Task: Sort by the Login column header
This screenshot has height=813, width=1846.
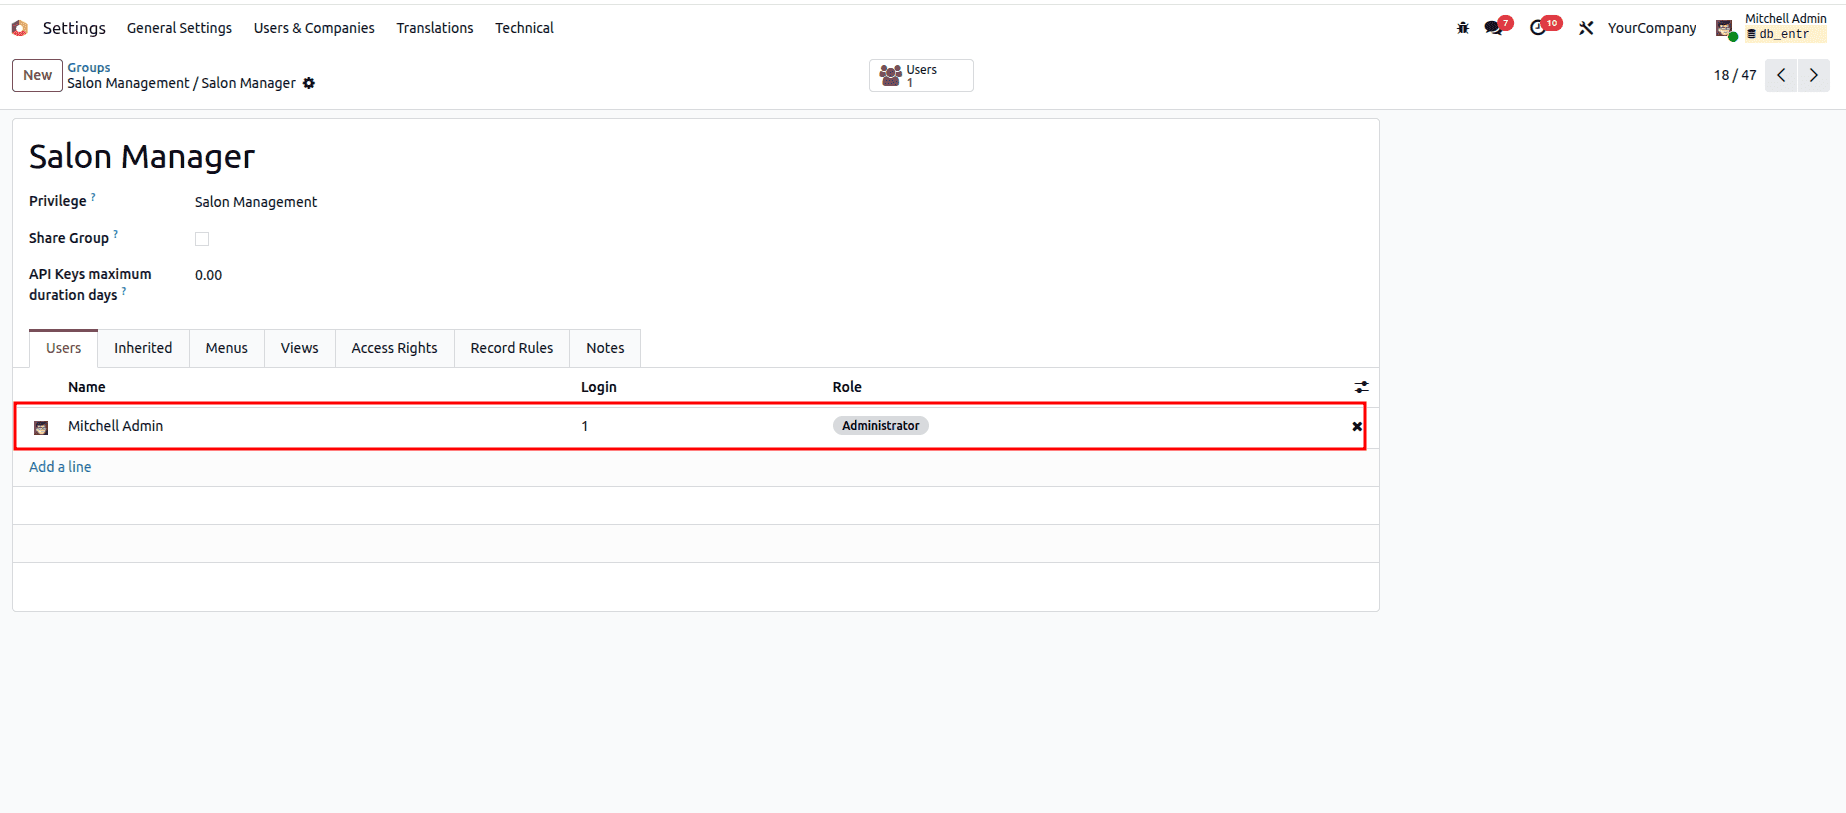Action: 599,387
